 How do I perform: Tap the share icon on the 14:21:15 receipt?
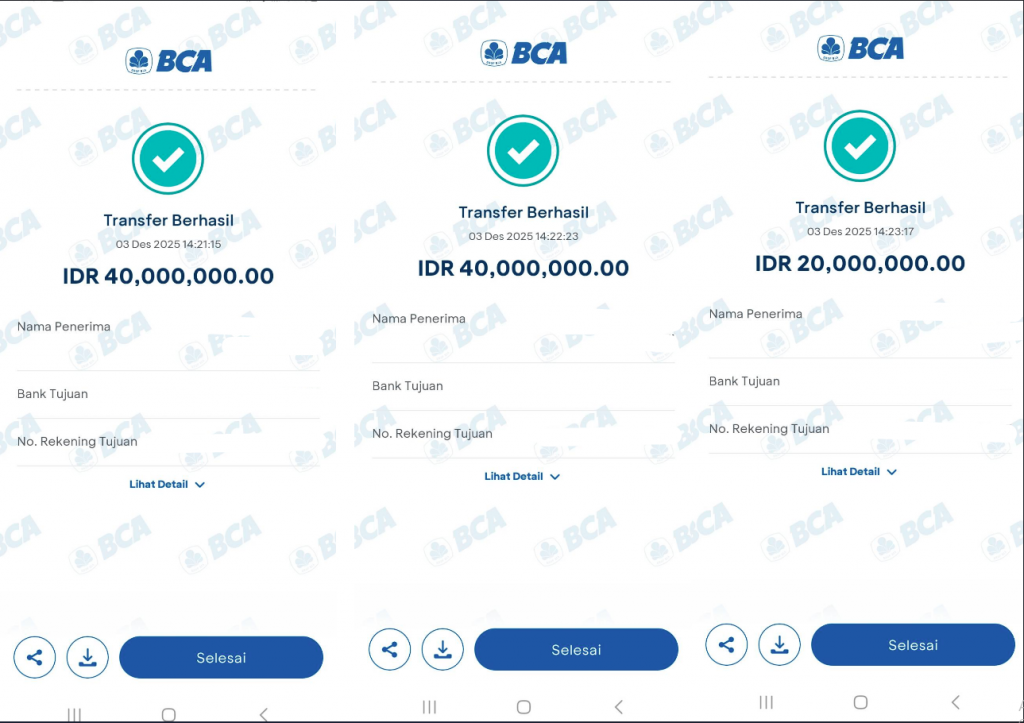[35, 658]
